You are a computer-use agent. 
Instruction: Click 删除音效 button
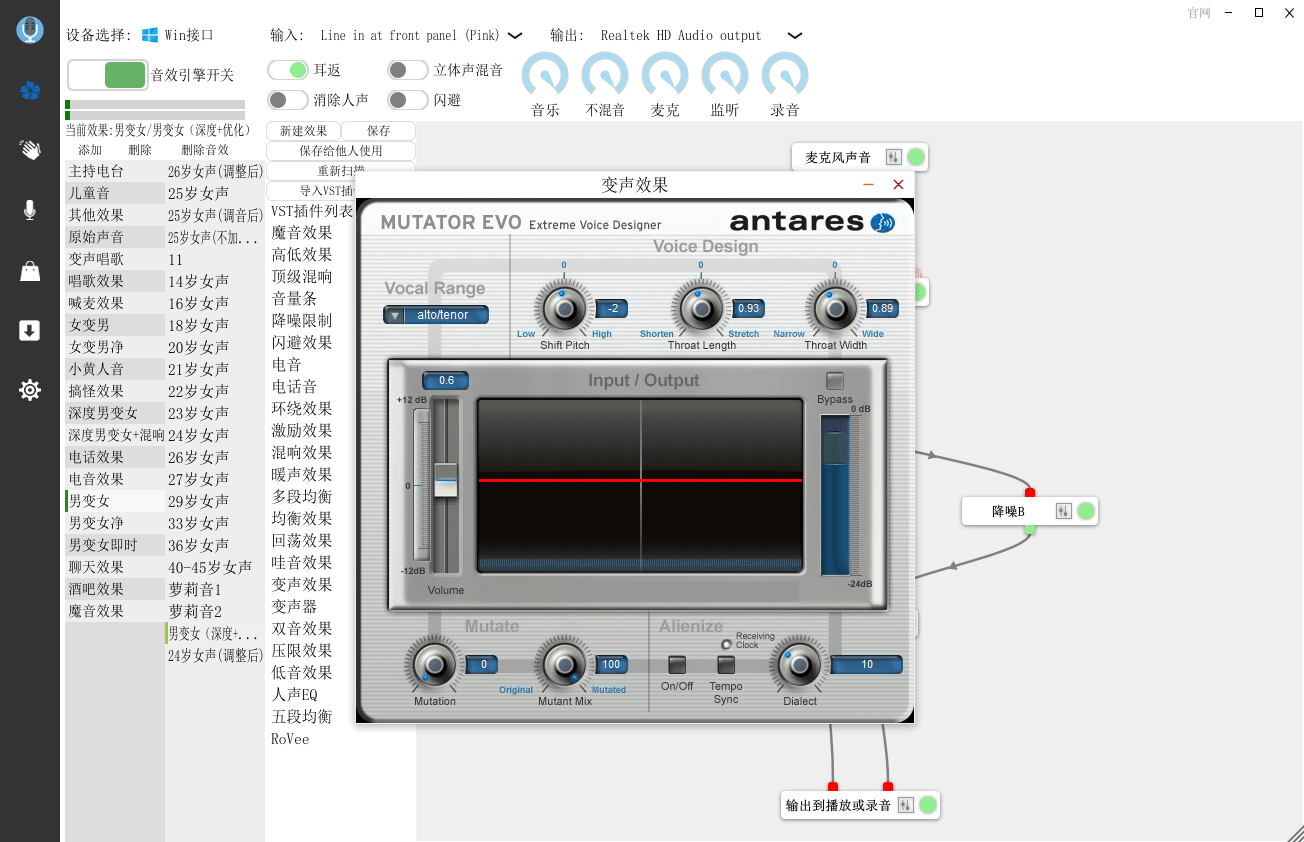[205, 150]
